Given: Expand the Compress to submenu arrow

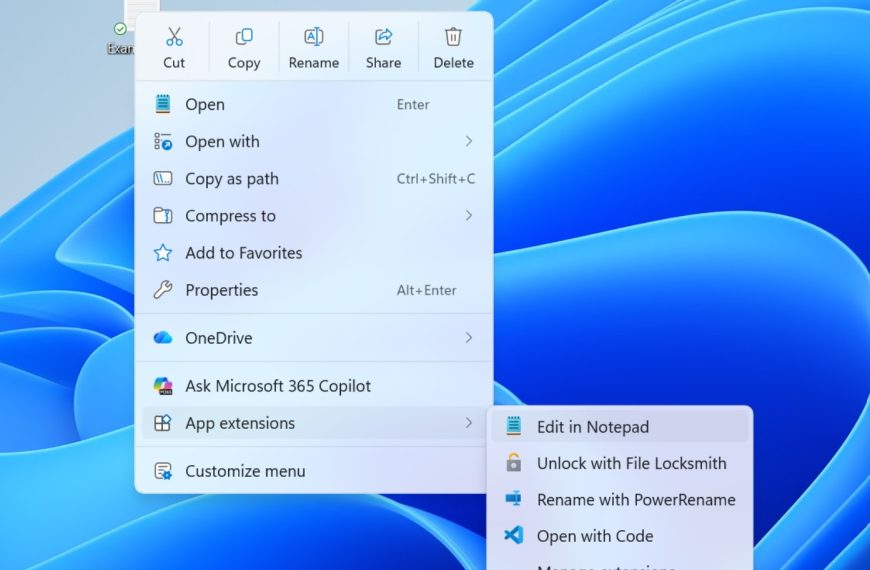Looking at the screenshot, I should pyautogui.click(x=469, y=215).
